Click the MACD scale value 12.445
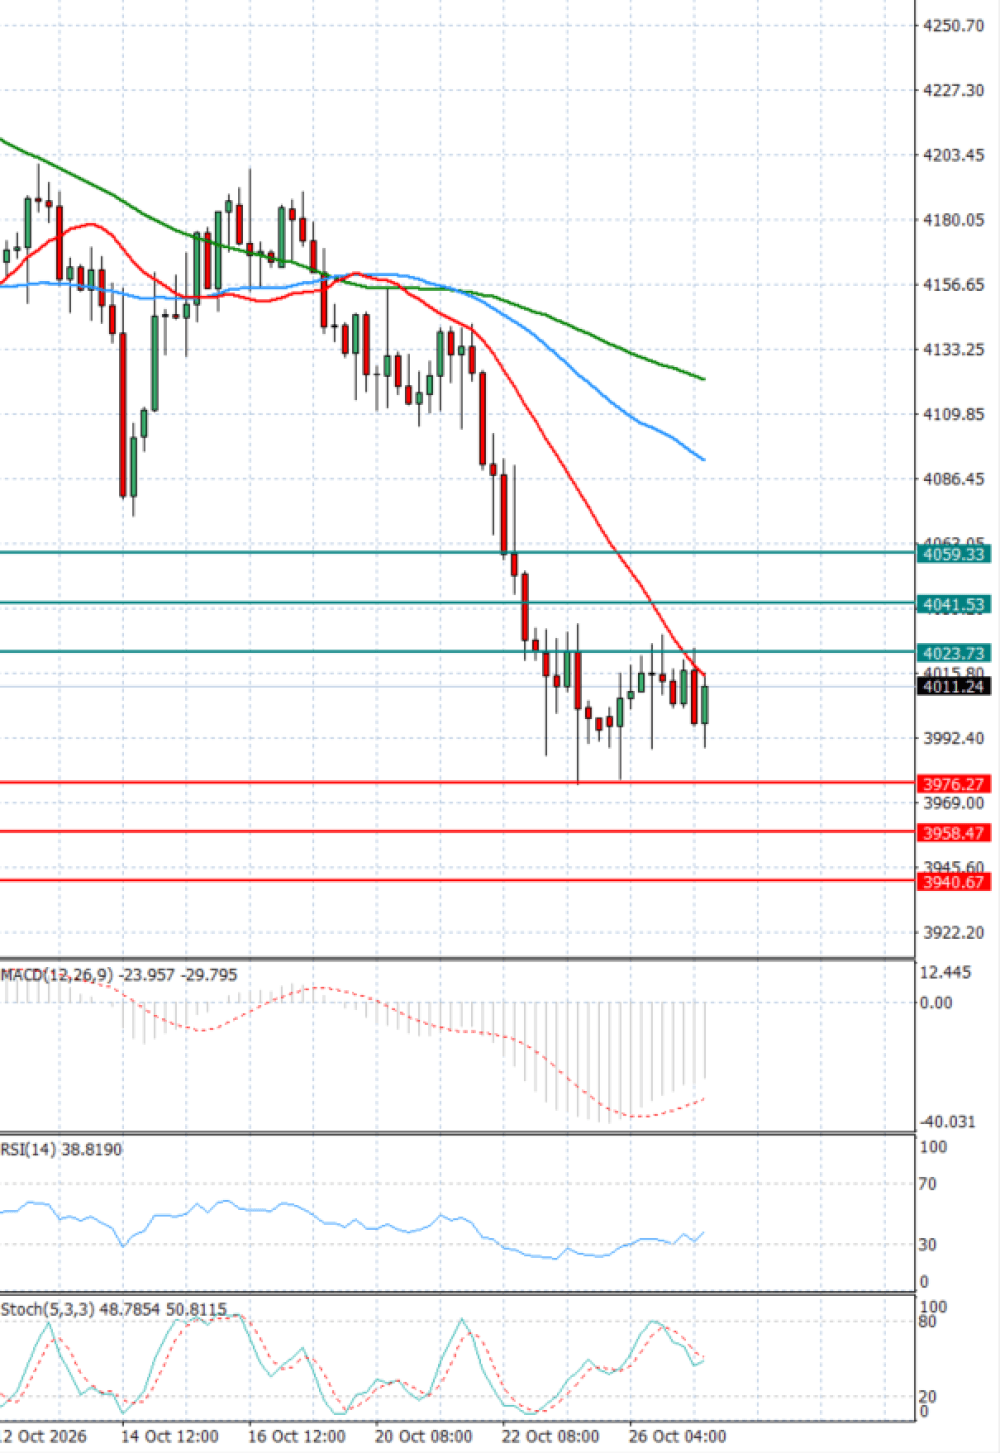Image resolution: width=1000 pixels, height=1453 pixels. coord(945,973)
